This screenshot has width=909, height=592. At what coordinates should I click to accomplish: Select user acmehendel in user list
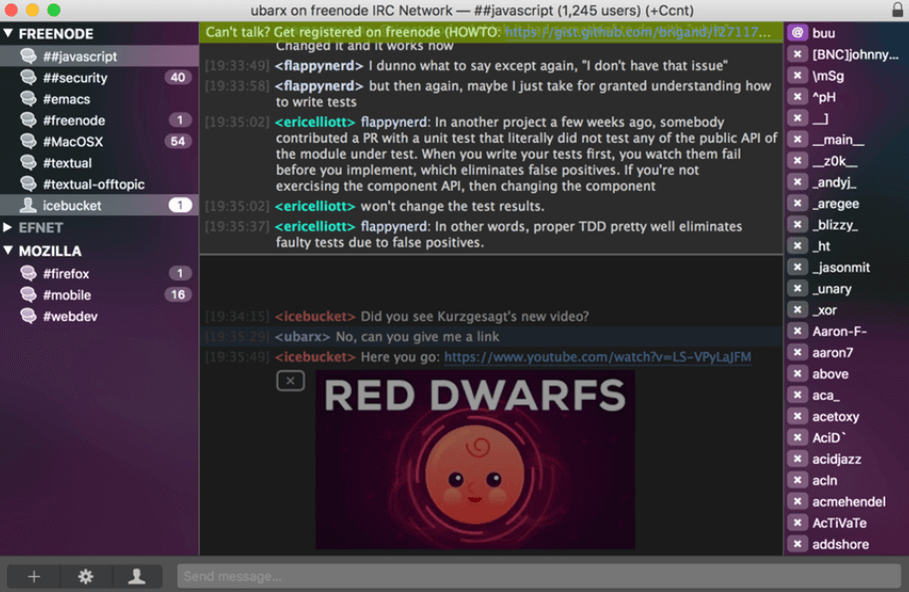pos(846,502)
